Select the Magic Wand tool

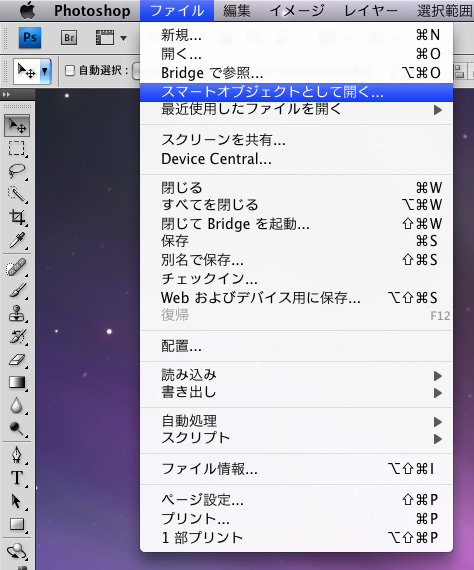pyautogui.click(x=17, y=194)
